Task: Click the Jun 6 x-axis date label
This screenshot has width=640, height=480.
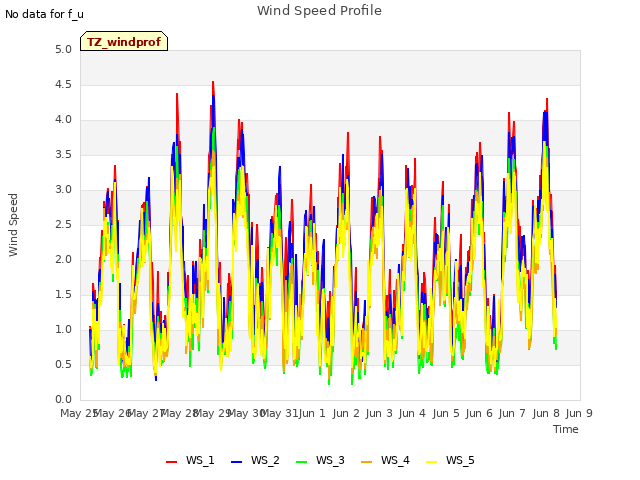Action: point(479,413)
